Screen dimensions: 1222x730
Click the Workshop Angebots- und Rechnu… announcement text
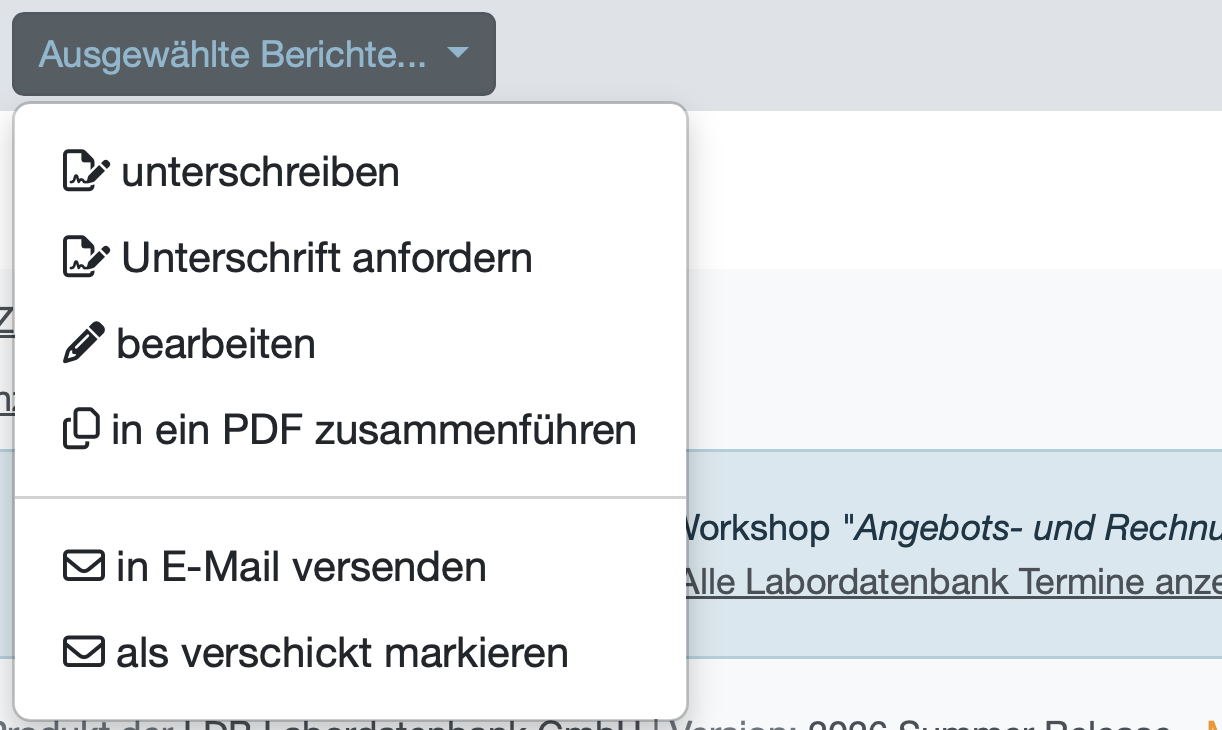[x=954, y=527]
